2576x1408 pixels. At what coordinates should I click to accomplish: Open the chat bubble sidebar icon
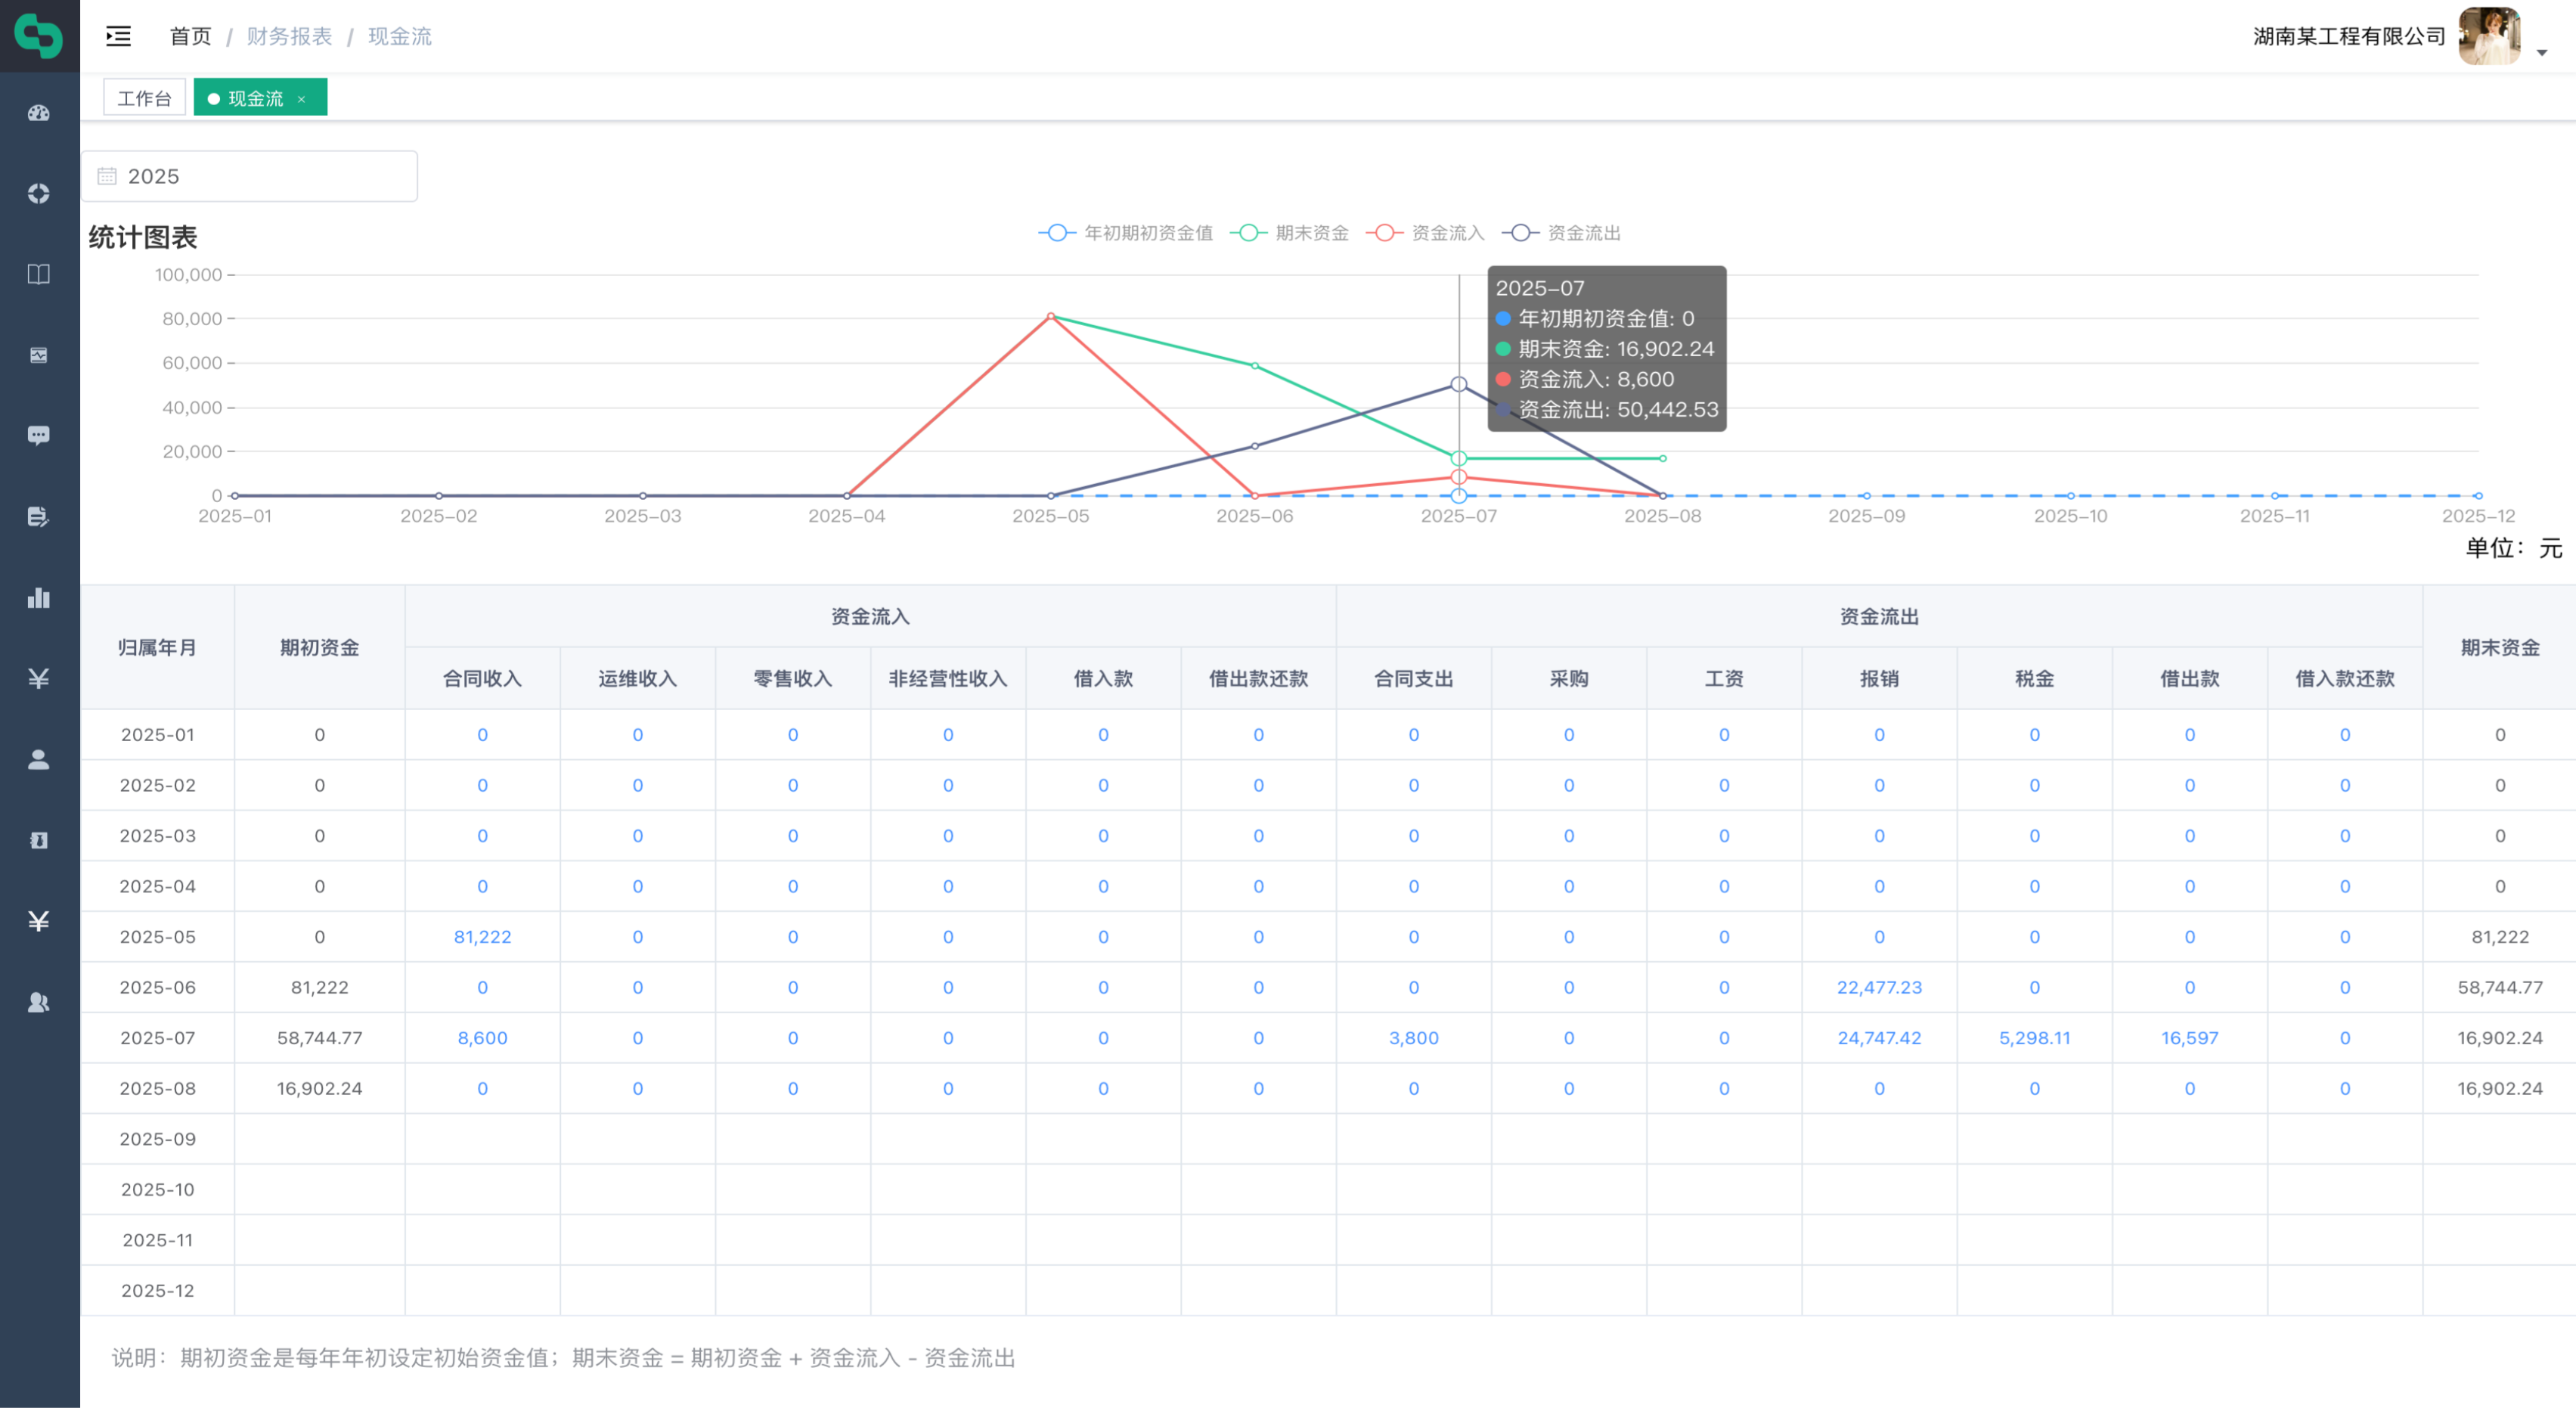[x=39, y=436]
